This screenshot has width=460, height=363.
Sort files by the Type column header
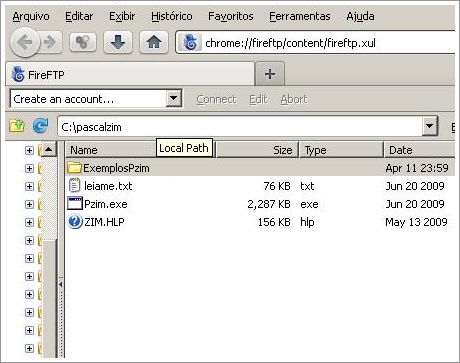(341, 150)
